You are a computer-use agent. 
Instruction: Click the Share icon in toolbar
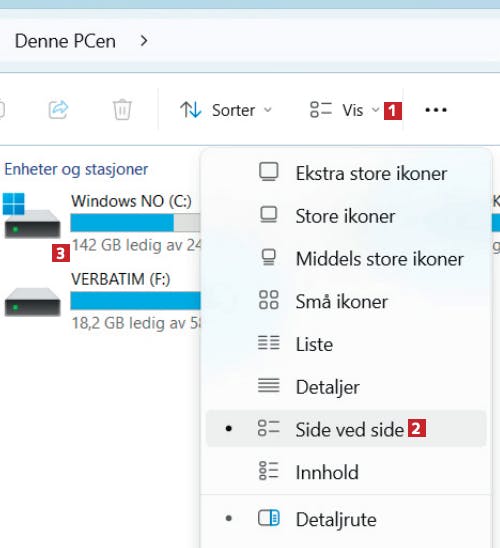coord(58,110)
